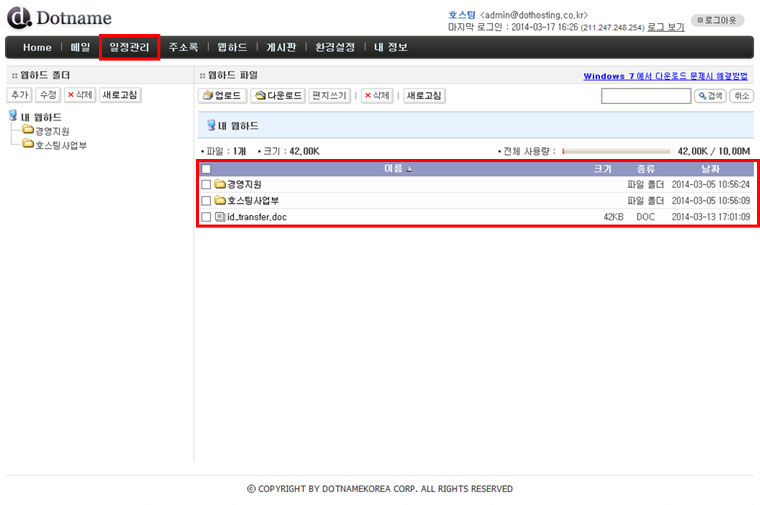Click the 다운로드 download button
760x505 pixels.
(x=278, y=96)
